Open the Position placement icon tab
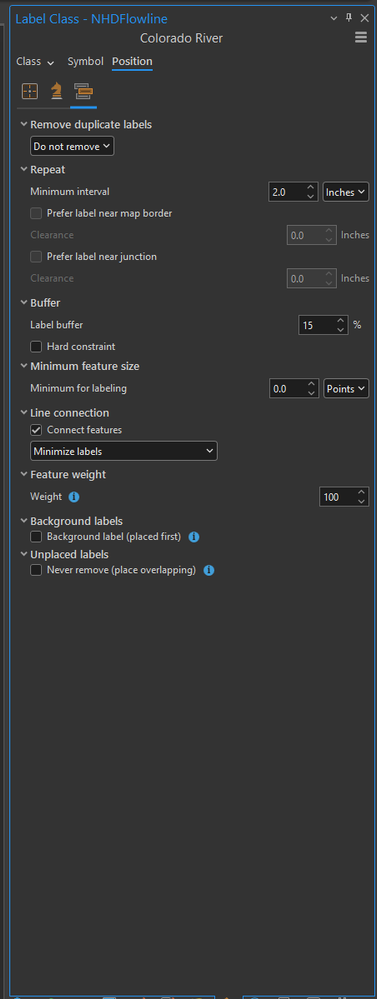 (x=30, y=92)
